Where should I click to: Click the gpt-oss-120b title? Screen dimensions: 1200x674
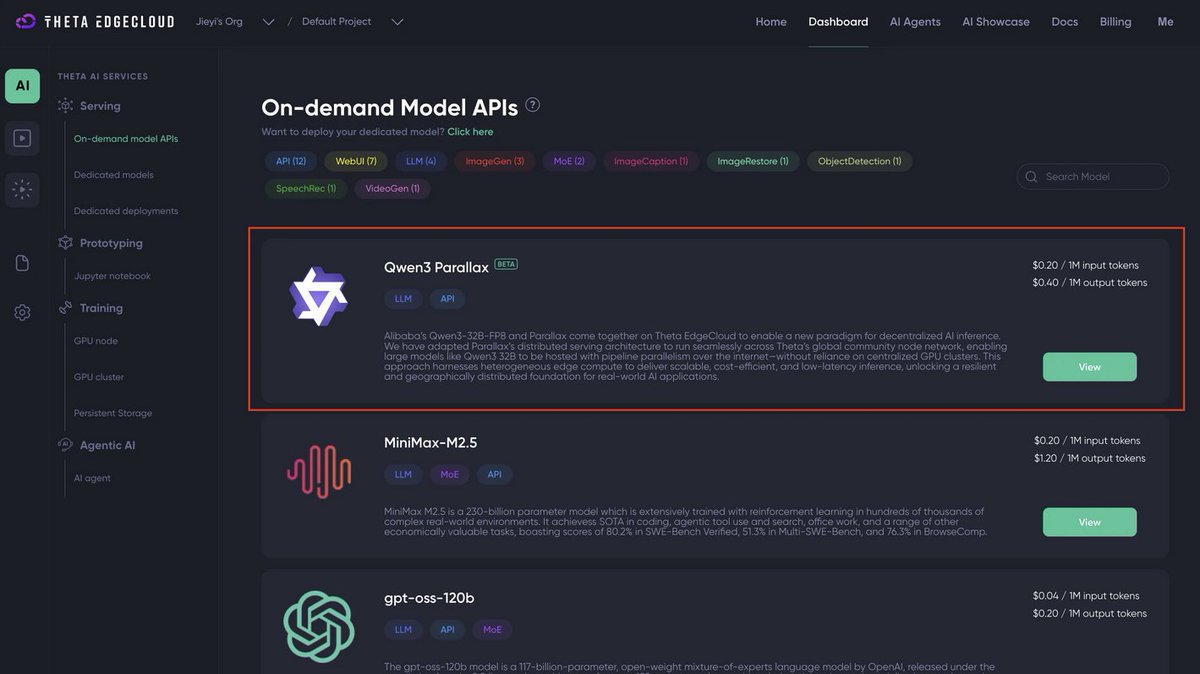[x=429, y=598]
